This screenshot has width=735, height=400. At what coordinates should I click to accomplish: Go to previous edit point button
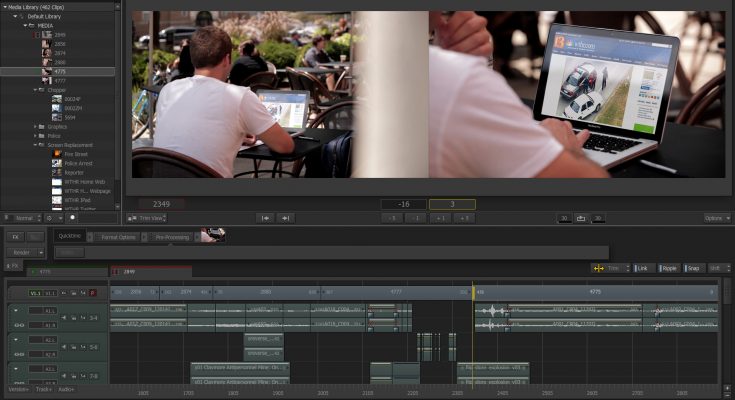tap(265, 218)
